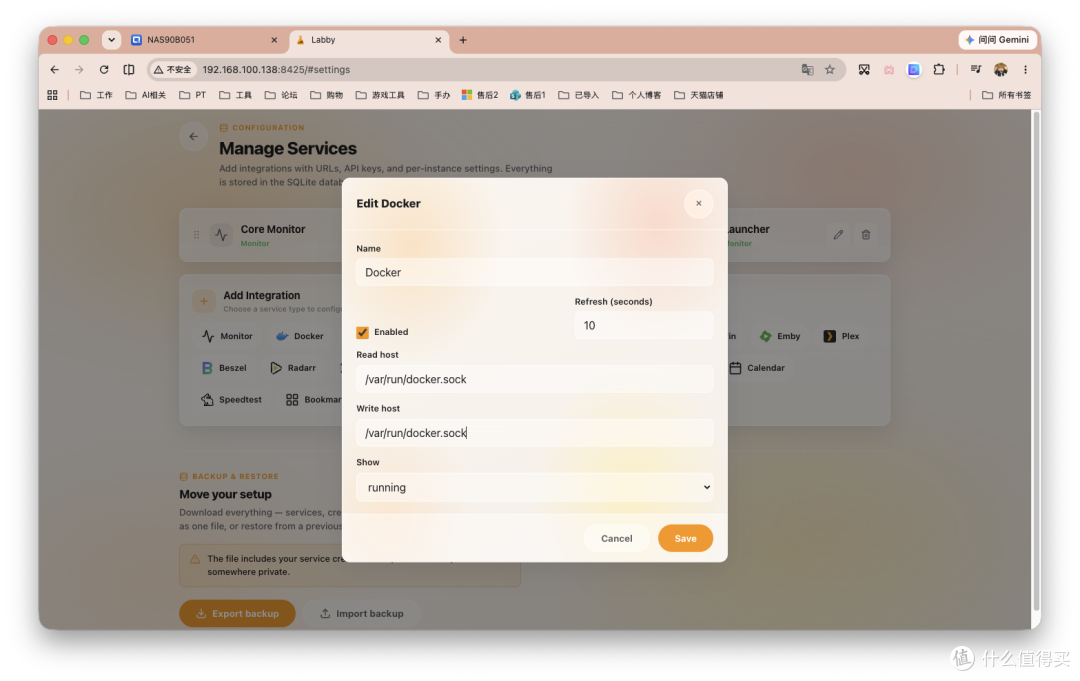Click the profile avatar icon
The image size is (1080, 681).
(x=1001, y=70)
